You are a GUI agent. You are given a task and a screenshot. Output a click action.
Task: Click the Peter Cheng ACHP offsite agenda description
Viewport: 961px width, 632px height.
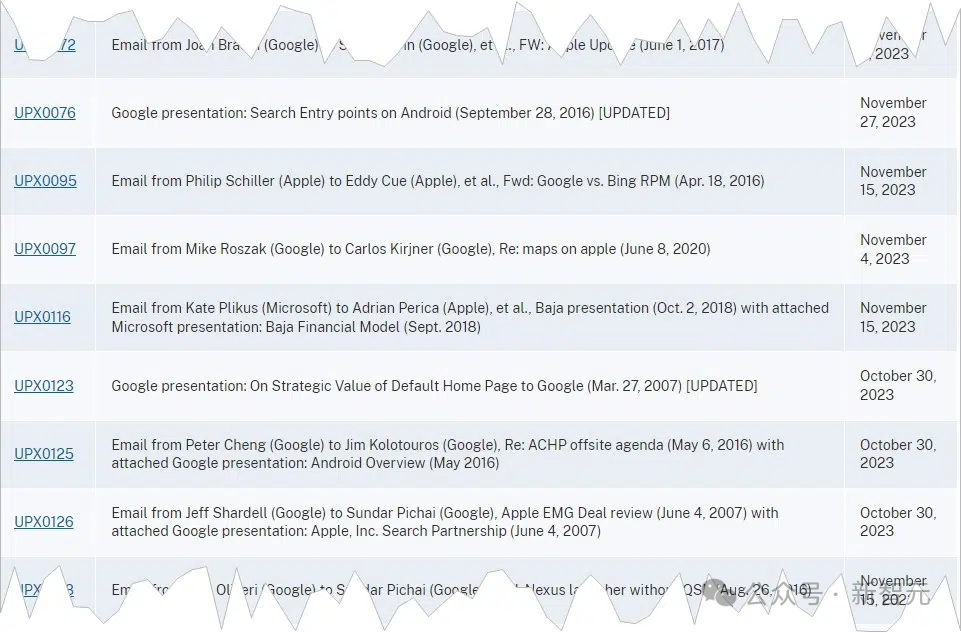tap(447, 454)
